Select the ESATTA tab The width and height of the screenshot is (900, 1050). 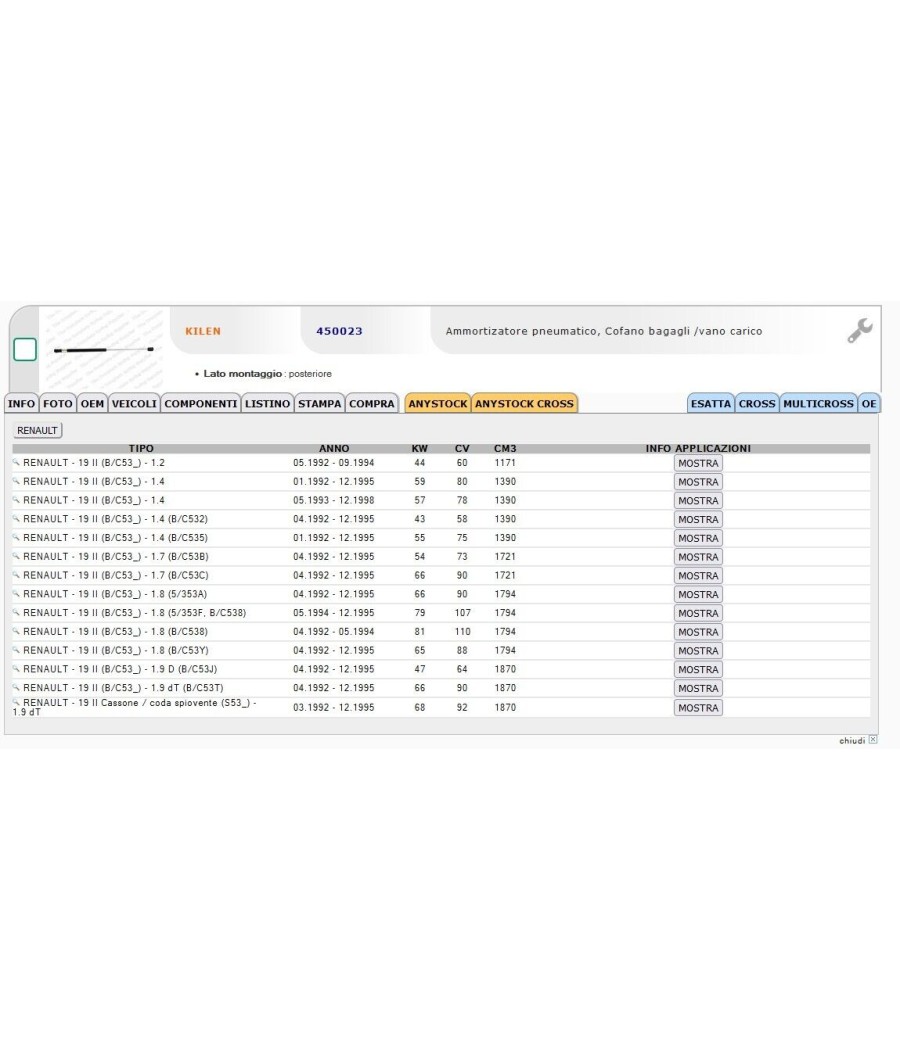click(711, 403)
